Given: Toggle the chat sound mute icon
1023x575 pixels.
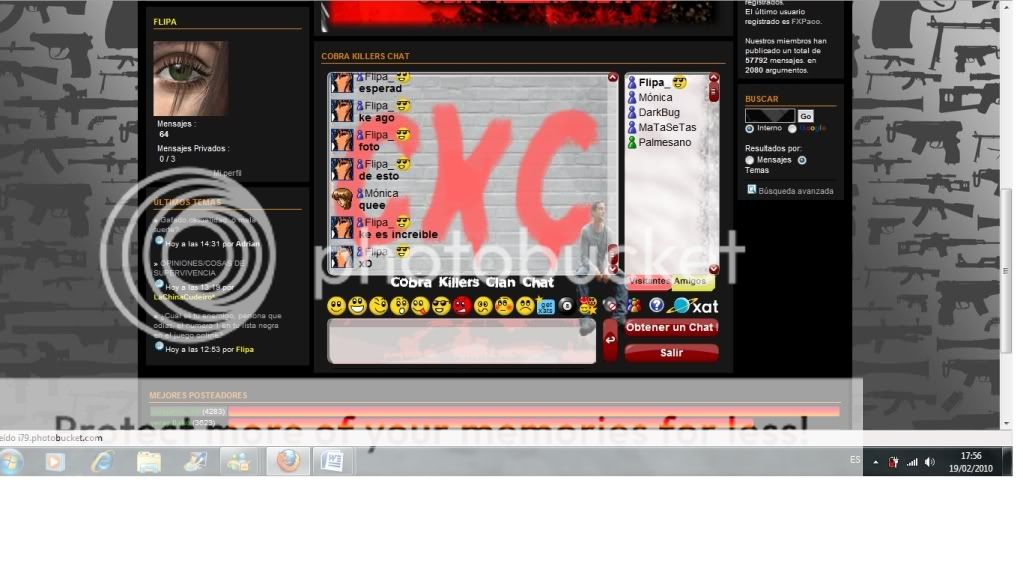Looking at the screenshot, I should pyautogui.click(x=611, y=305).
